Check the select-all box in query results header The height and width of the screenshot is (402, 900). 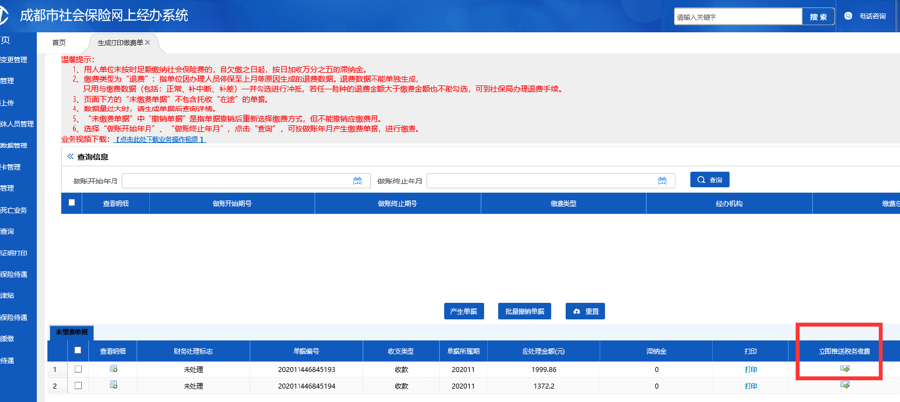71,203
